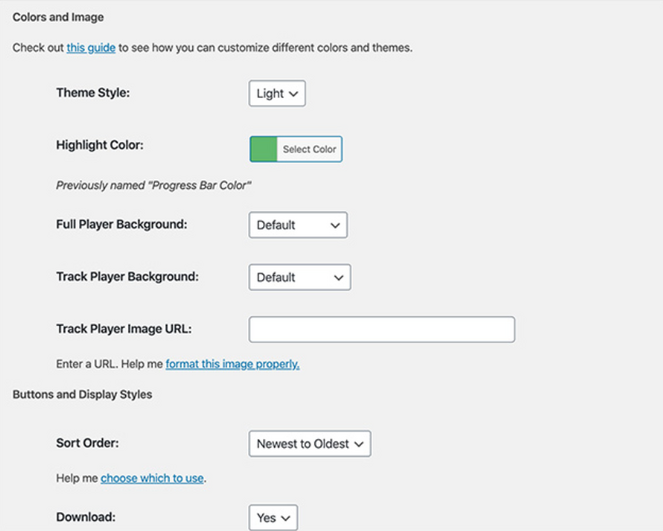
Task: Open the Download Yes dropdown
Action: tap(273, 517)
